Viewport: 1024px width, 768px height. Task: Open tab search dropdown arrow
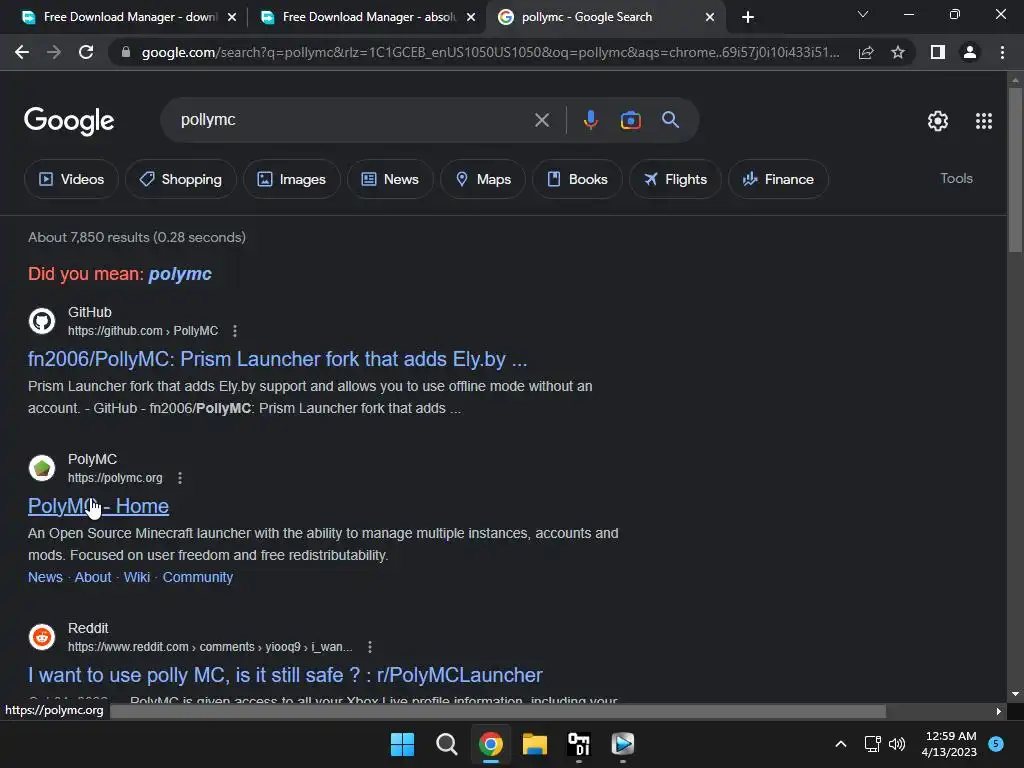[863, 14]
